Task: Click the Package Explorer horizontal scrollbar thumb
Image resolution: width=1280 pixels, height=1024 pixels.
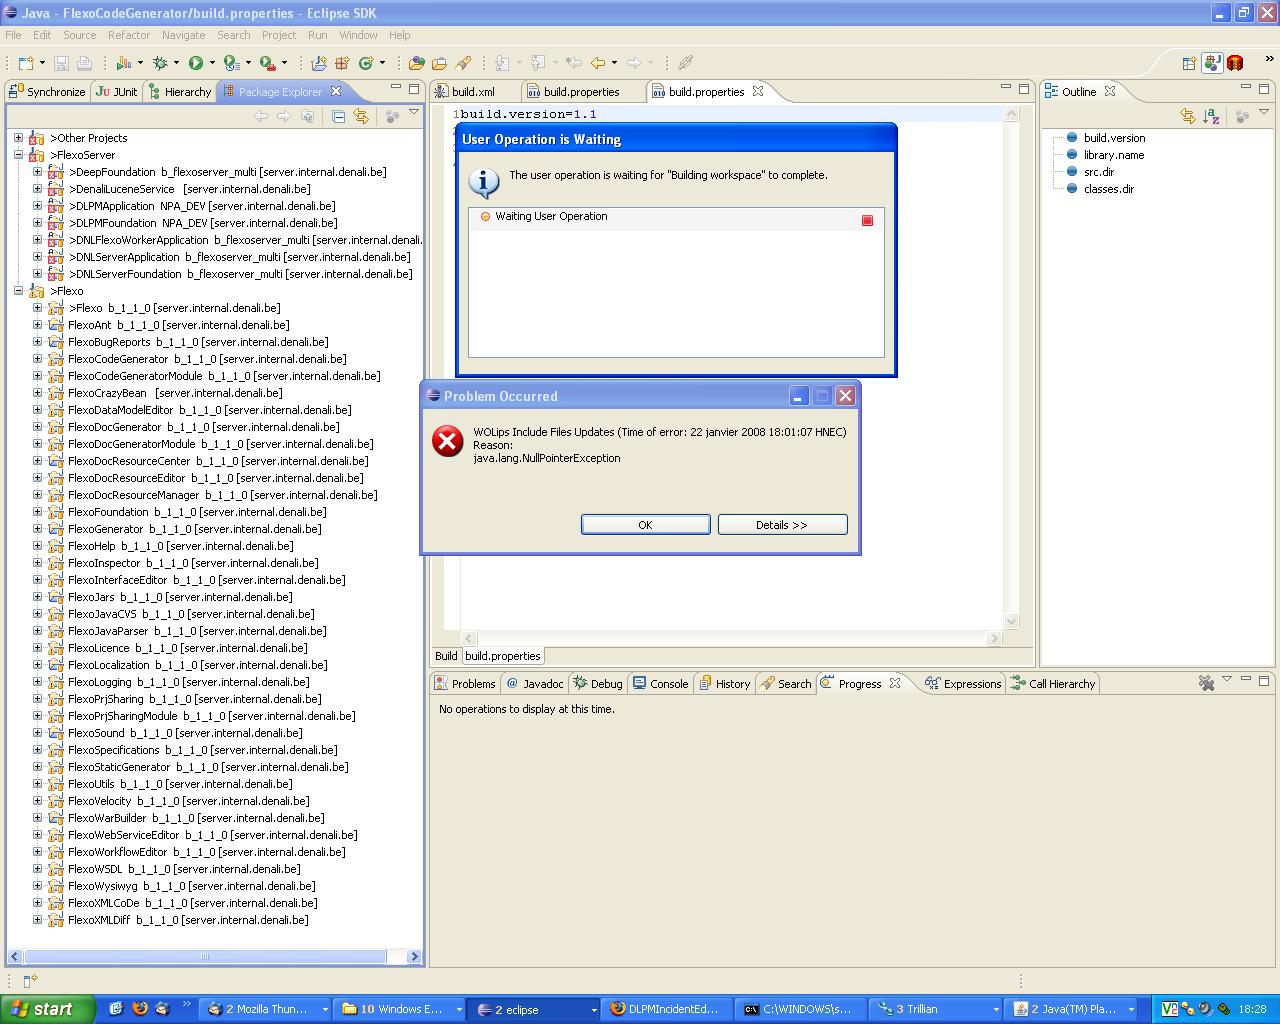Action: 205,956
